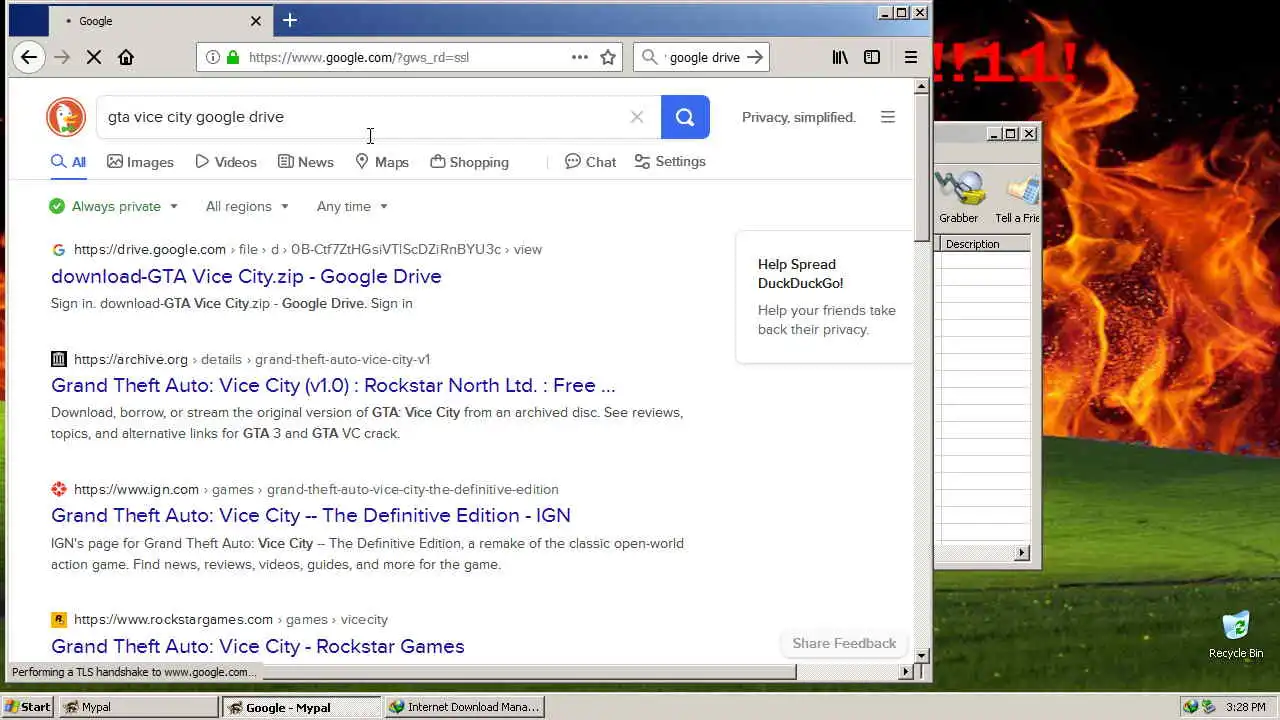Switch to Internet Download Manager taskbar button
This screenshot has height=720, width=1280.
(x=464, y=707)
